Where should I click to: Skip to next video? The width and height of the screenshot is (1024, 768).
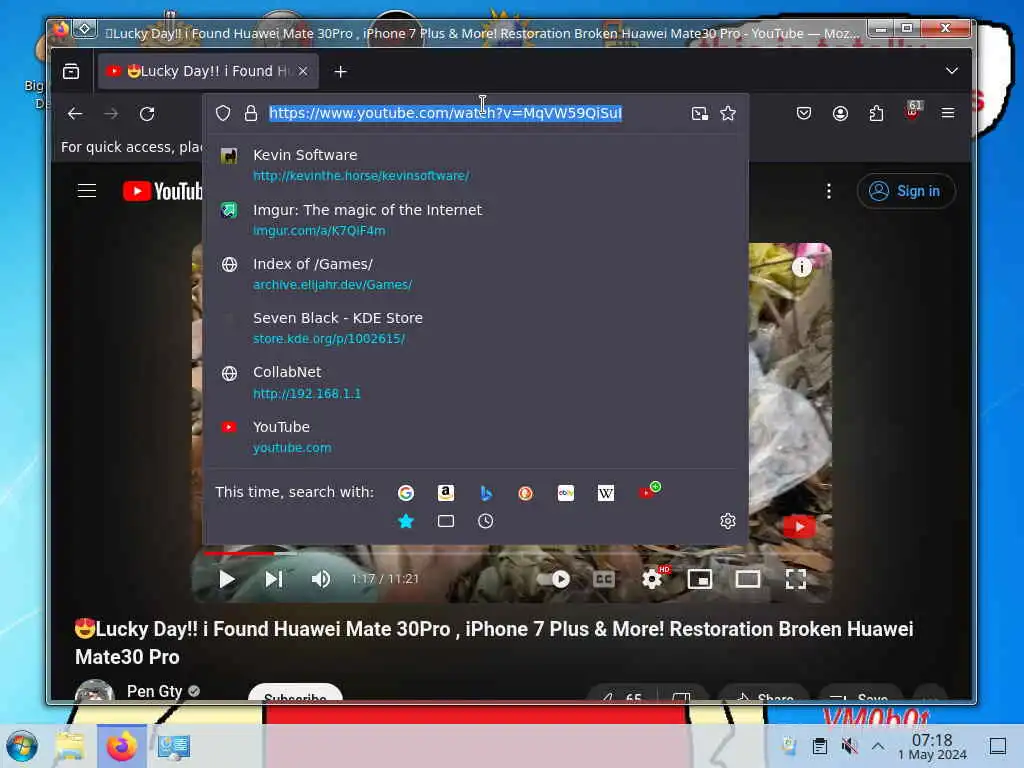coord(274,579)
